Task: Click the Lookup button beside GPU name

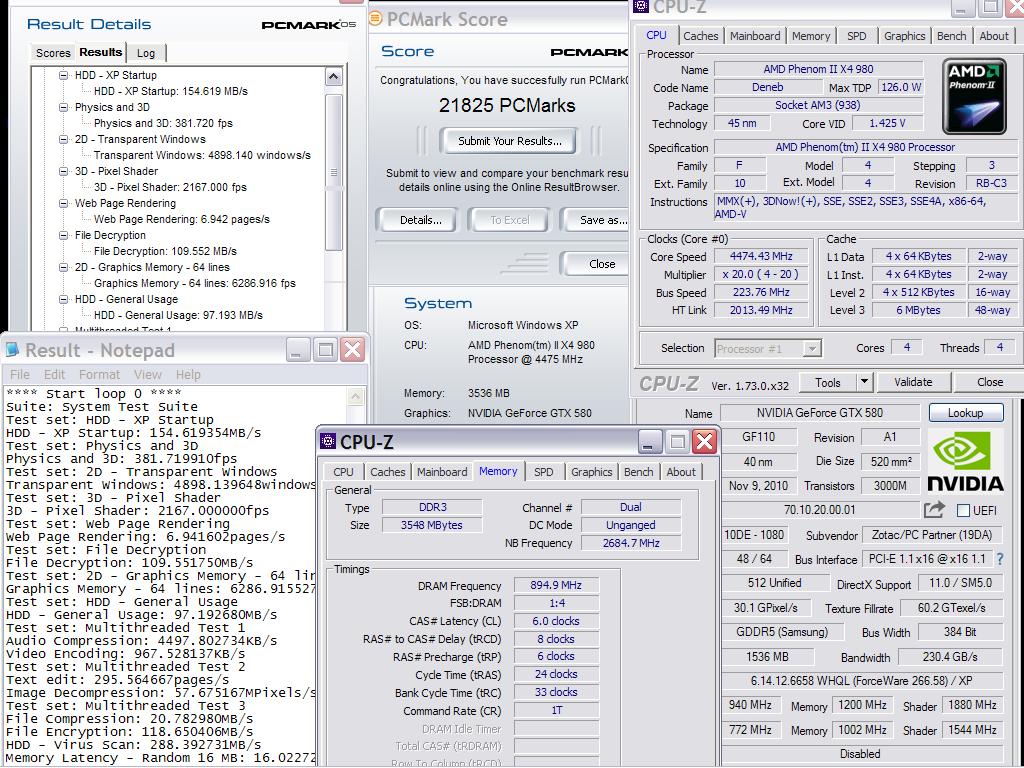Action: click(965, 413)
